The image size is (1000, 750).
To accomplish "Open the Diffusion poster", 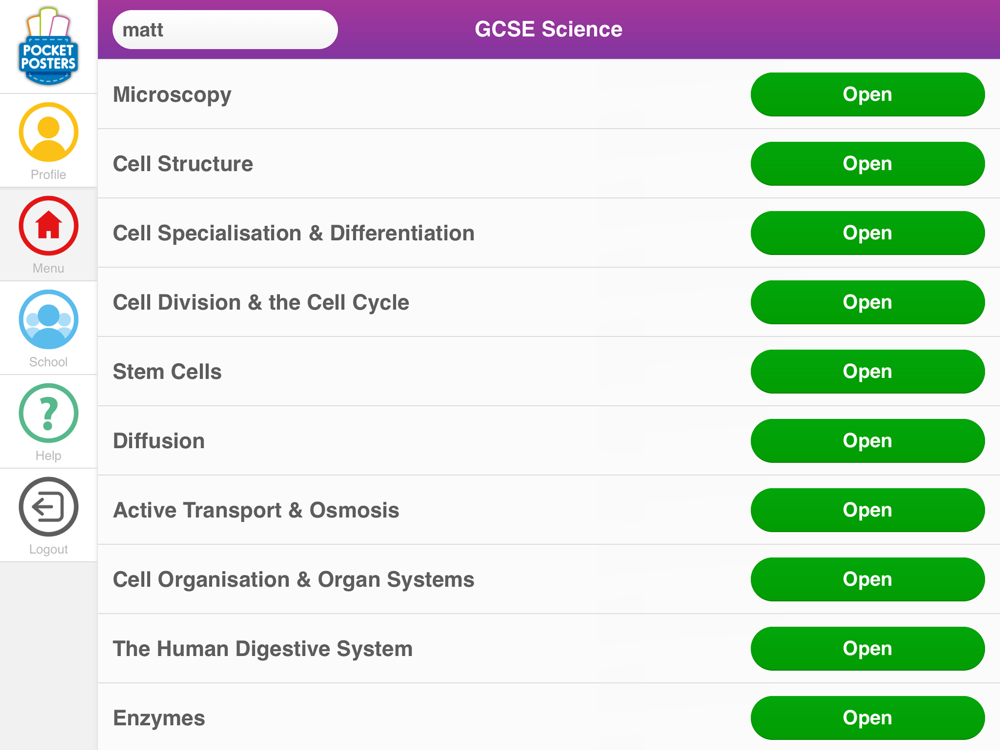I will coord(867,441).
